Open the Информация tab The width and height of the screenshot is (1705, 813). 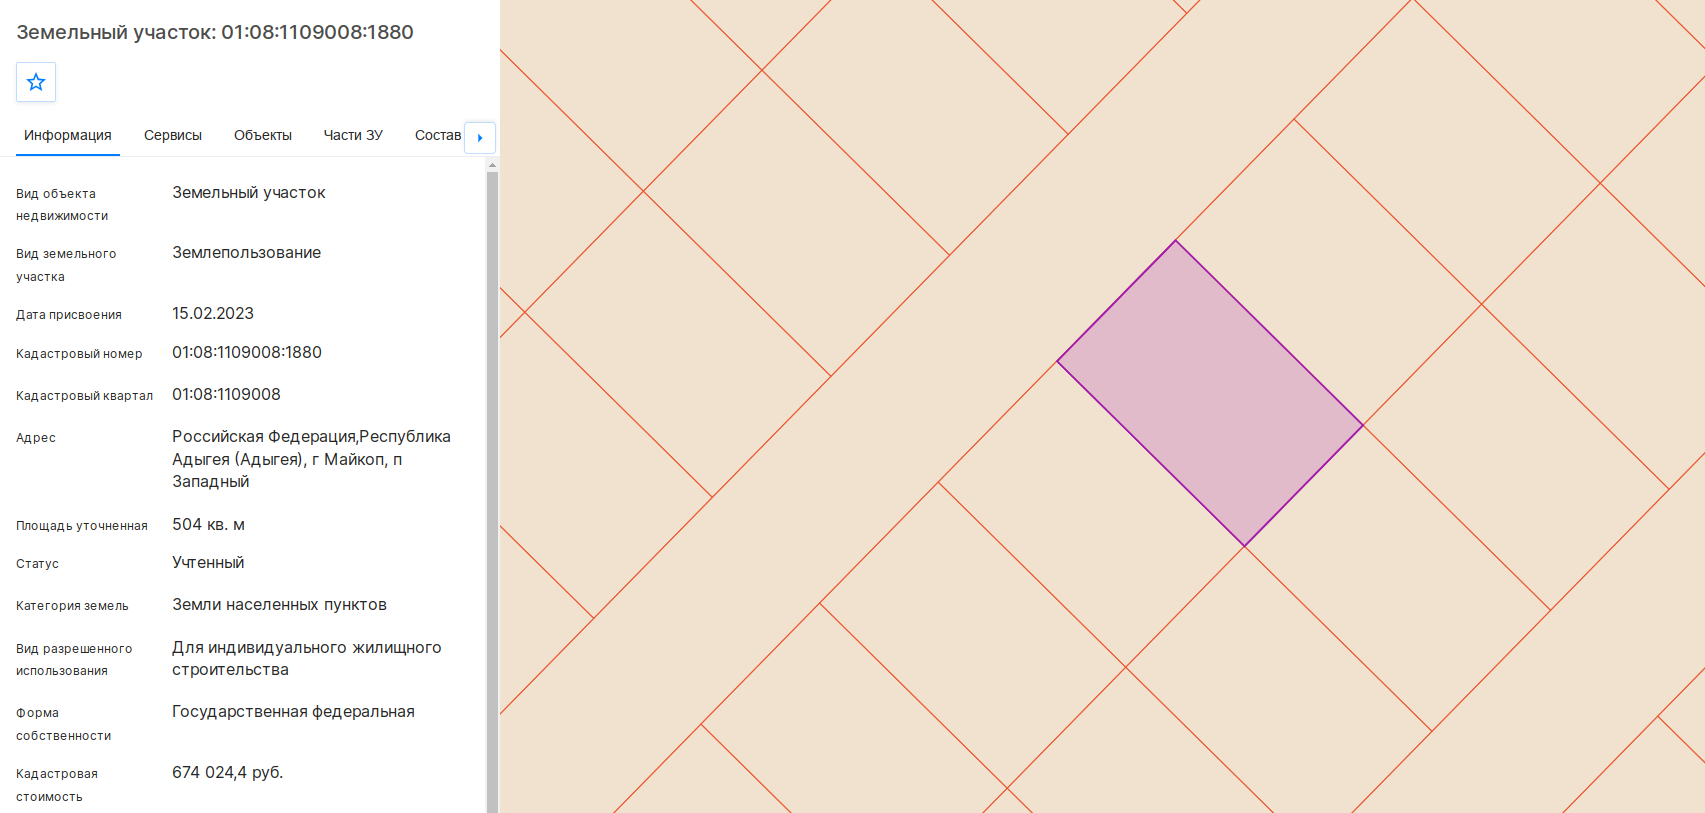click(x=68, y=136)
